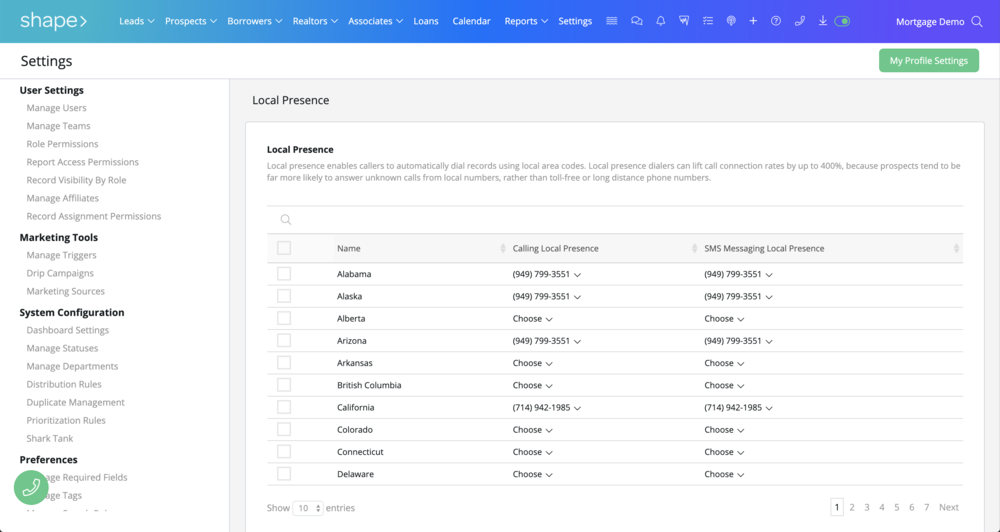The height and width of the screenshot is (532, 1000).
Task: Open Role Permissions settings
Action: pos(62,144)
